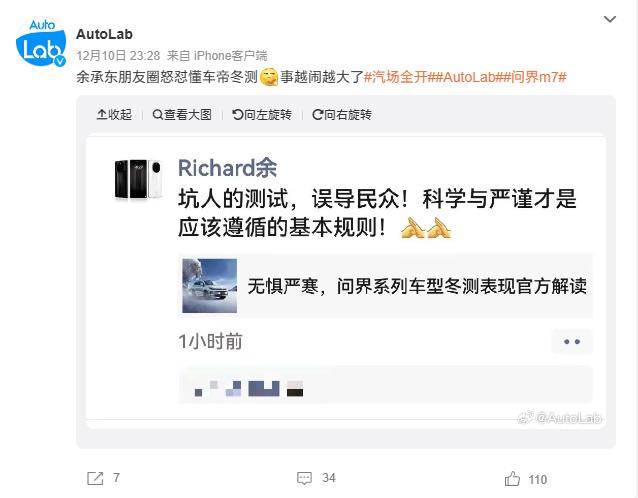Like the post with the thumbs-up icon
Screen dimensions: 638x498
512,479
